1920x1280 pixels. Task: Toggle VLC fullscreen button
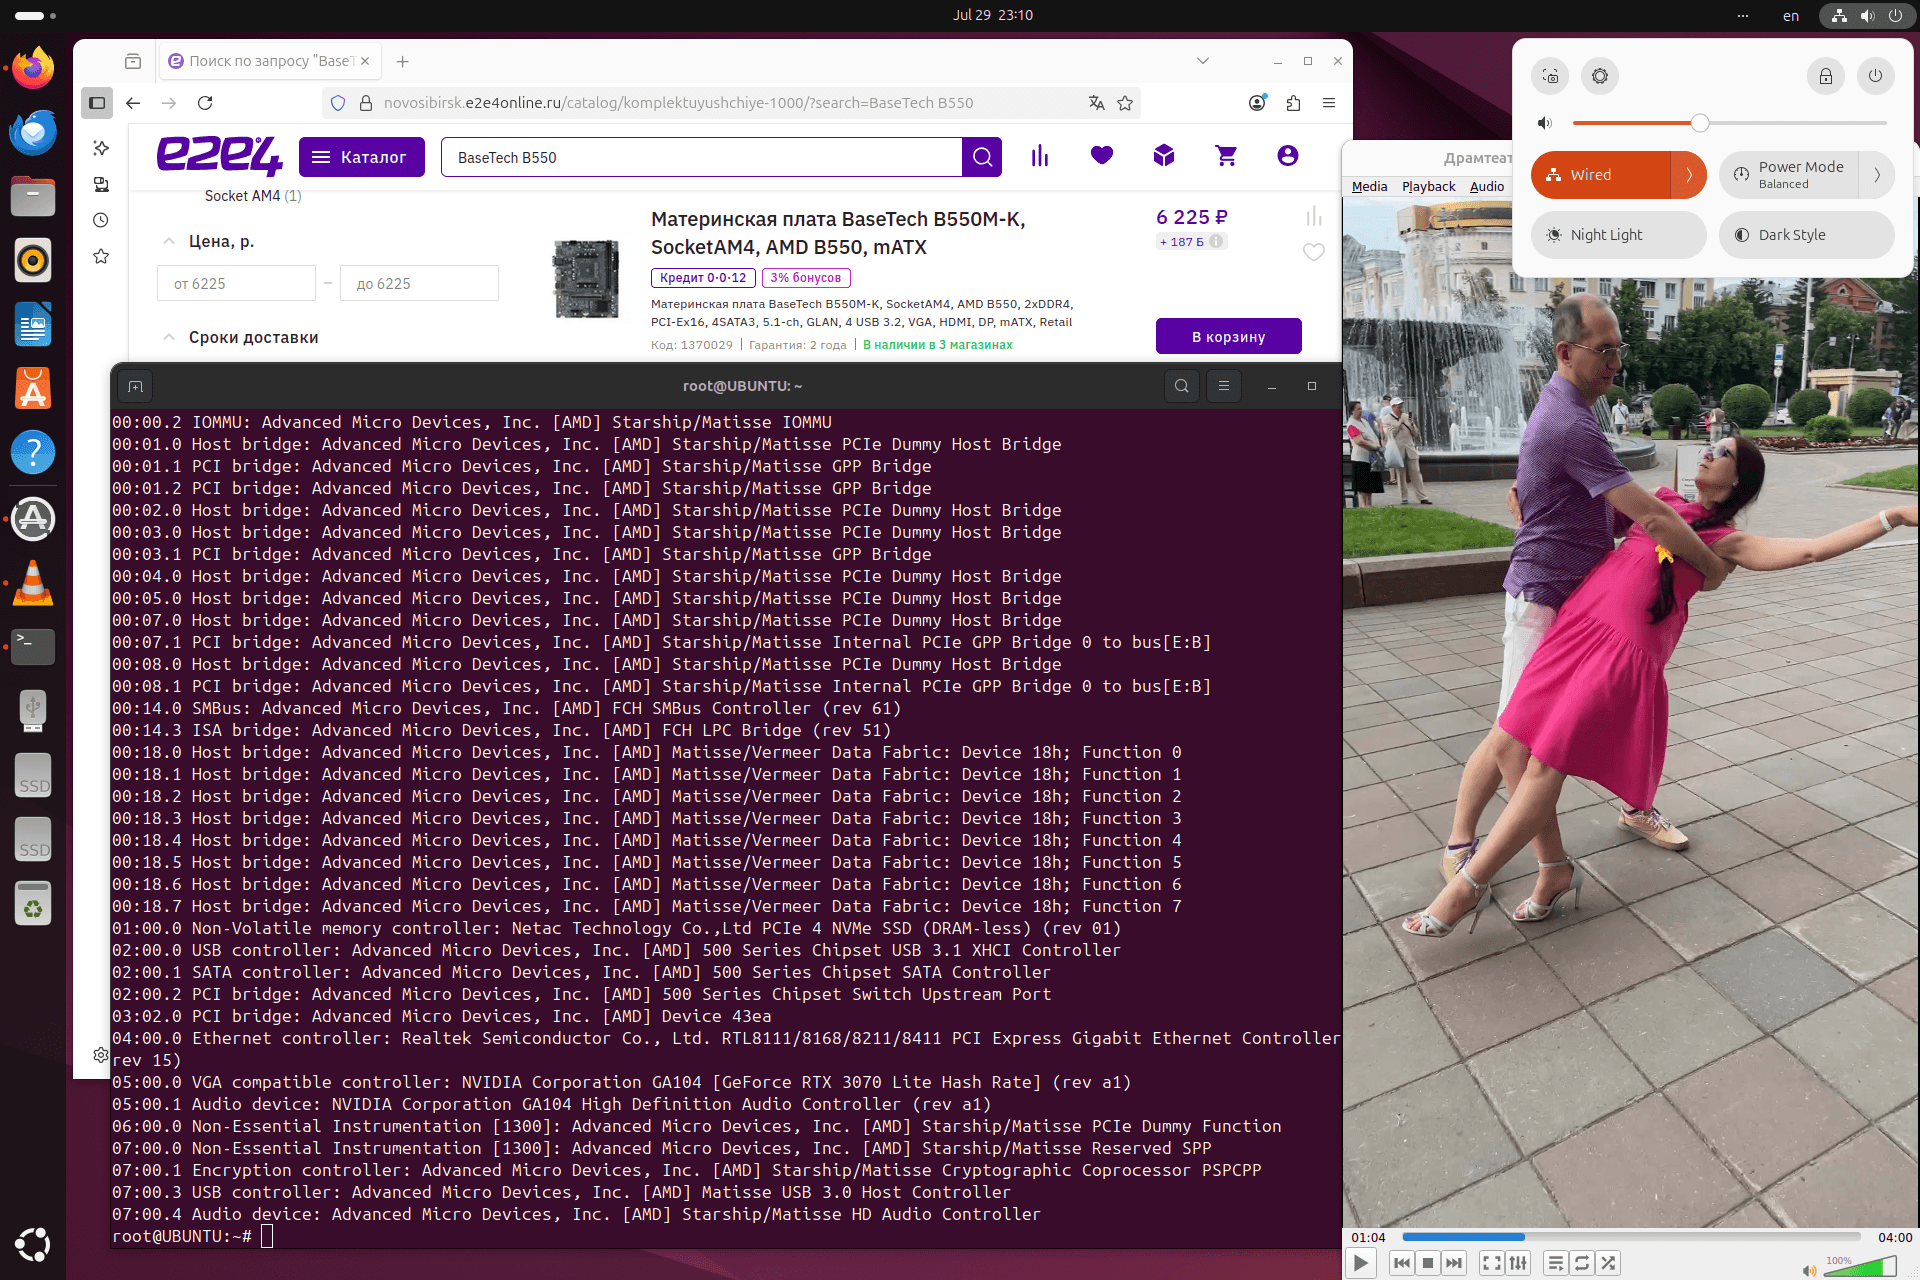1492,1263
